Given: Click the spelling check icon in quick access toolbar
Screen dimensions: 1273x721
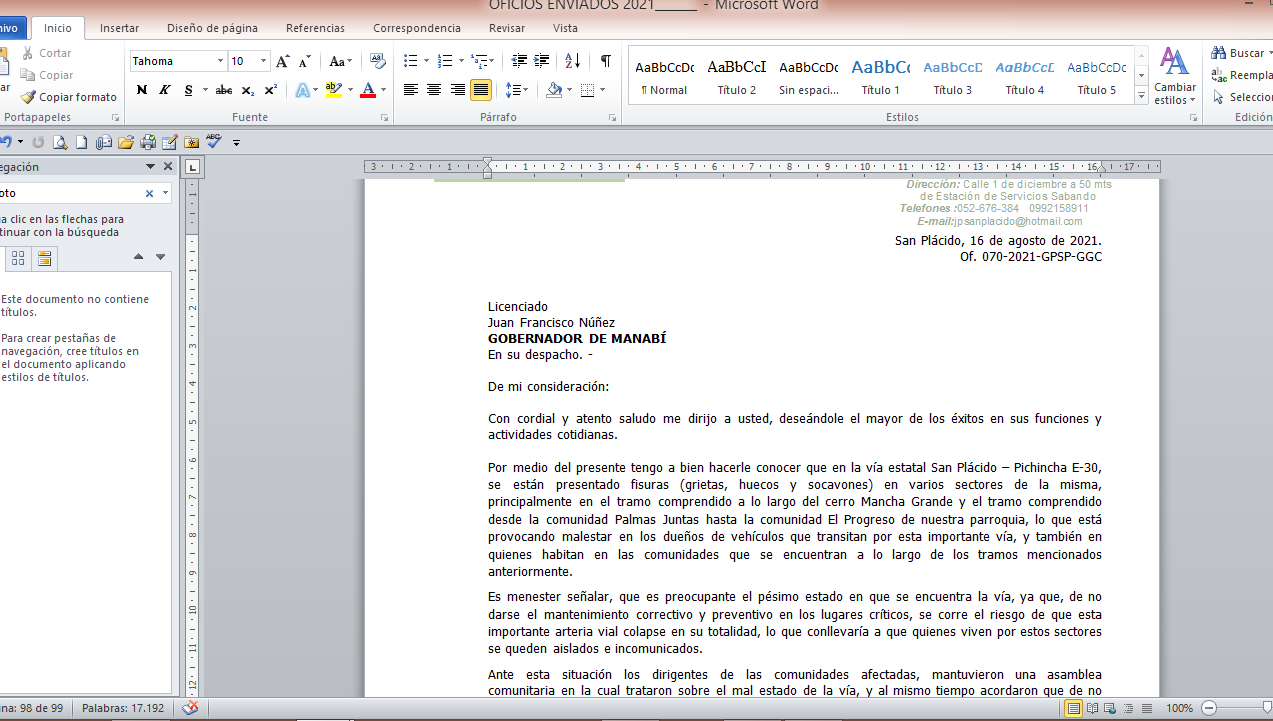Looking at the screenshot, I should click(214, 142).
